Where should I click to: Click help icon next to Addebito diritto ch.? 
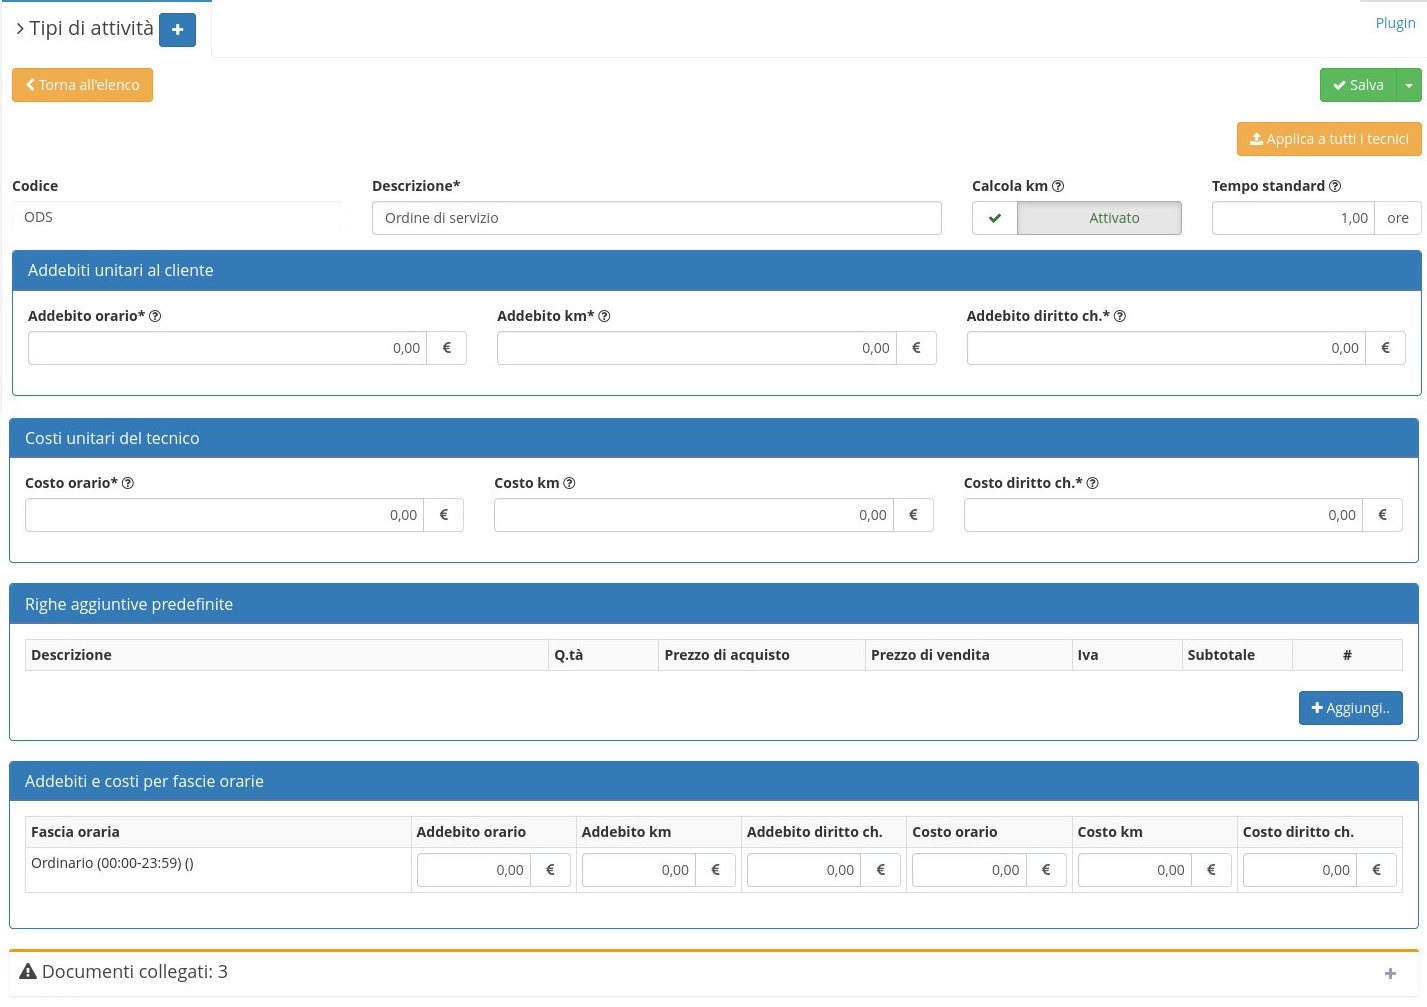click(1120, 316)
